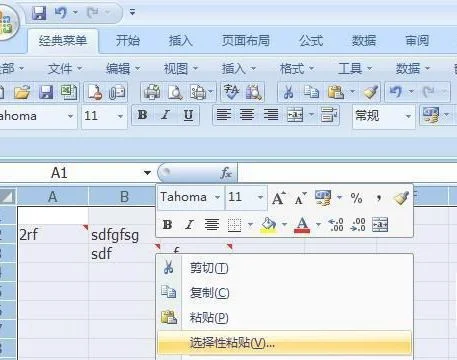457x360 pixels.
Task: Click the Excel export icon beside Save
Action: click(69, 92)
